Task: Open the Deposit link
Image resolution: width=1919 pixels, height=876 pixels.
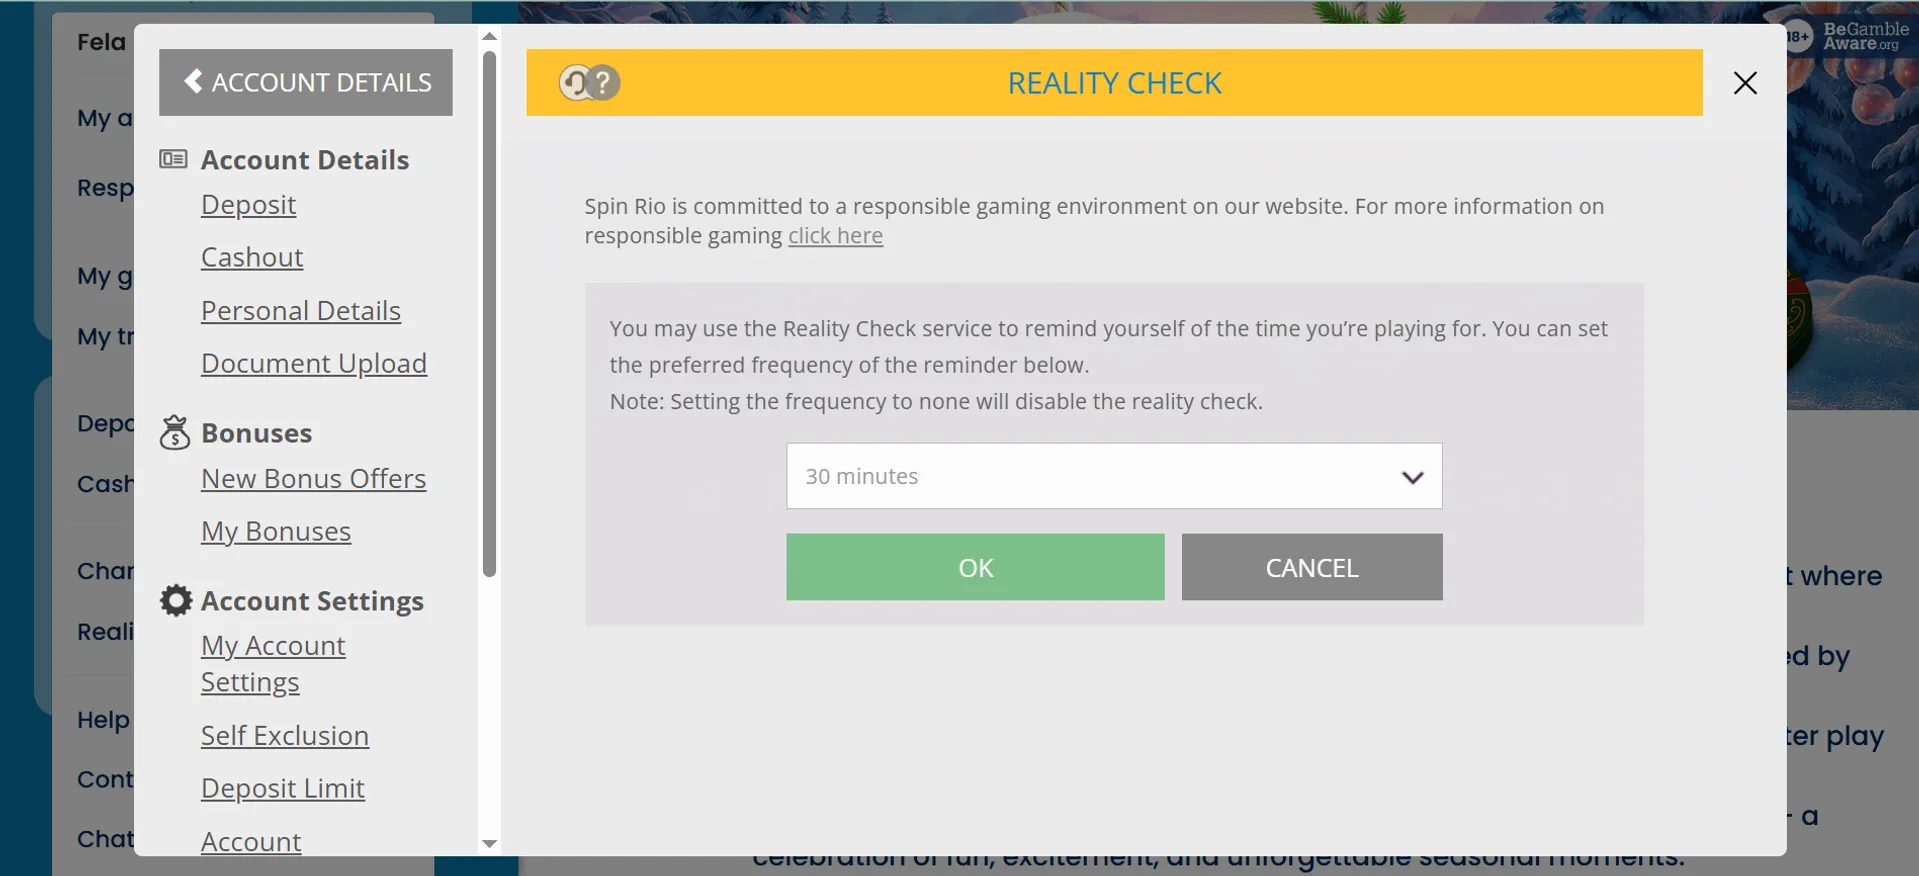Action: coord(248,204)
